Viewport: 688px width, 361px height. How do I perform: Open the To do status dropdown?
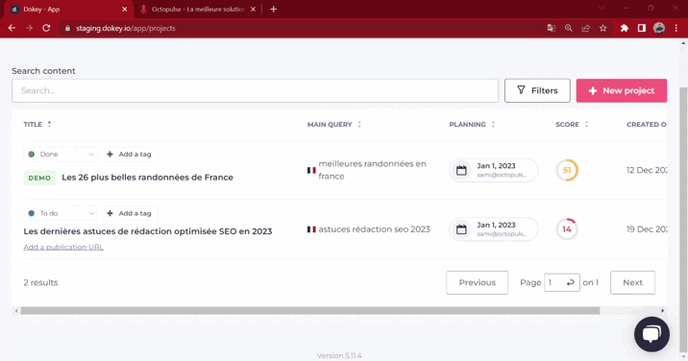pos(61,213)
